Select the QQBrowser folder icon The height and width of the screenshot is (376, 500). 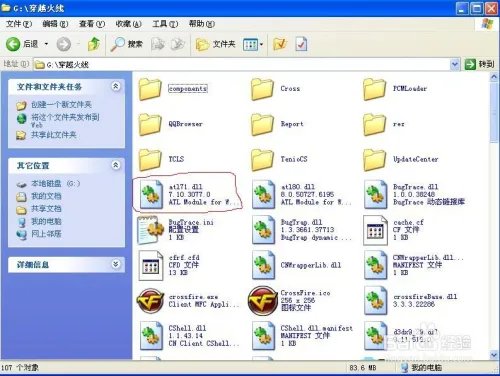pyautogui.click(x=150, y=124)
